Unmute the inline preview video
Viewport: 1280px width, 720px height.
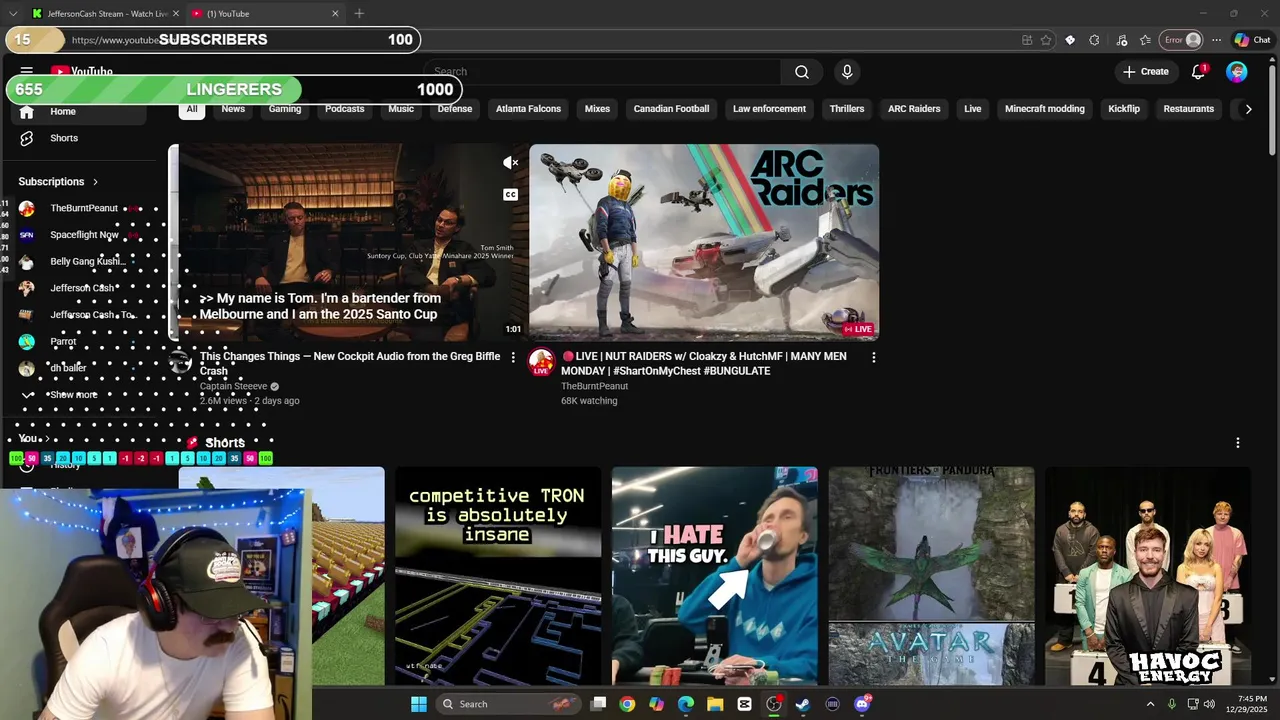click(x=510, y=162)
